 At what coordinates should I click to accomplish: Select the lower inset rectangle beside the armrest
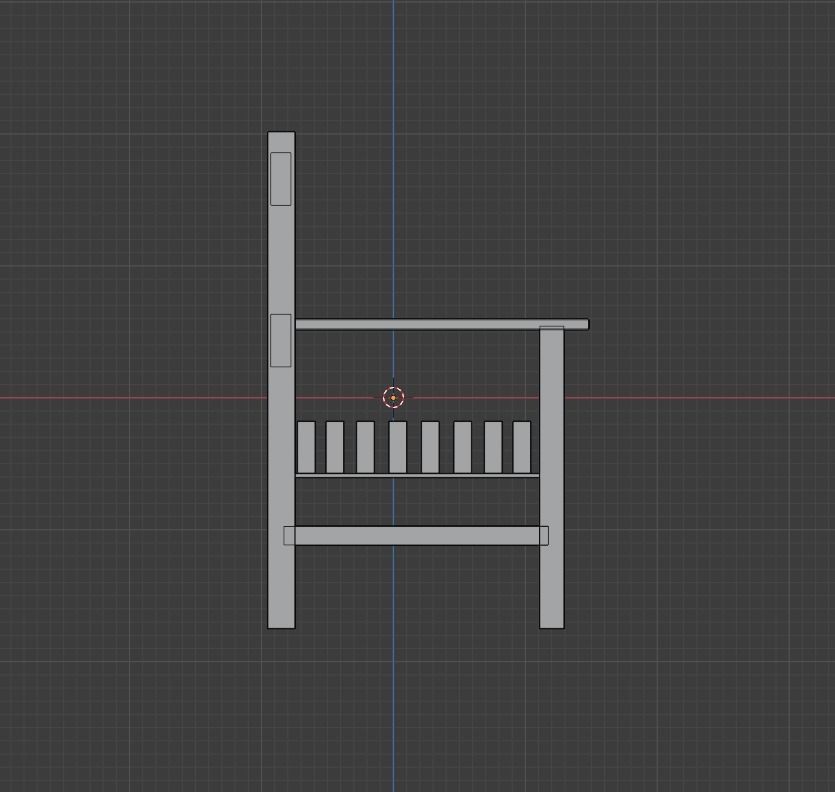coord(281,340)
